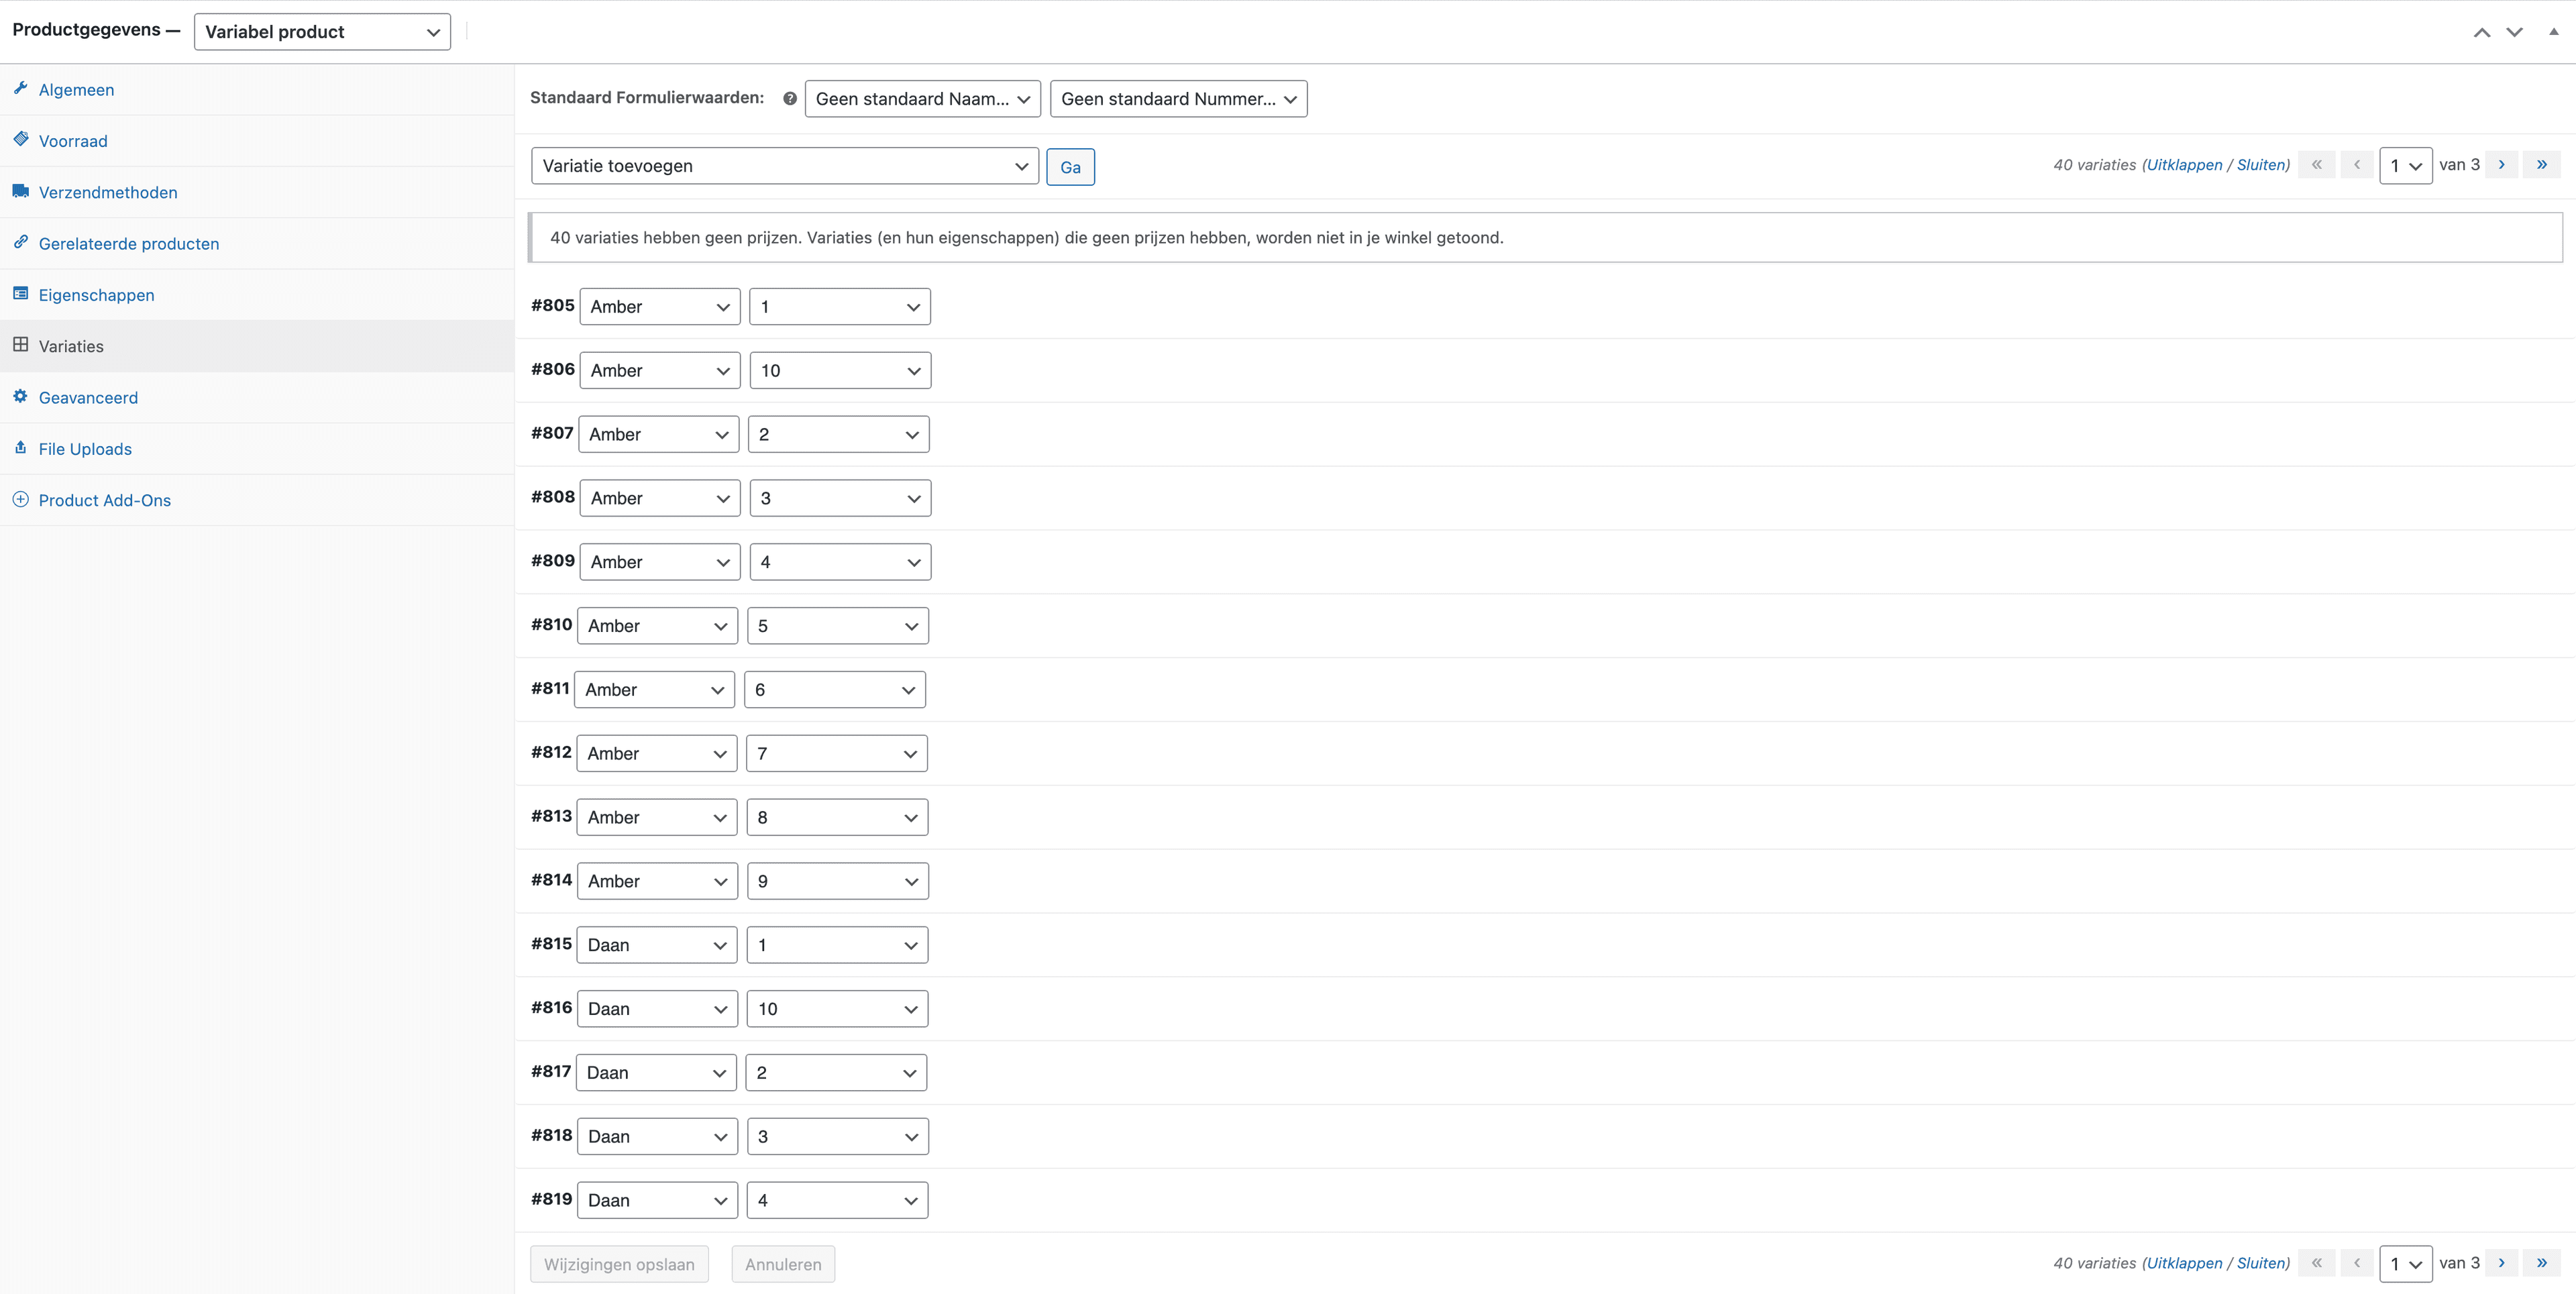The image size is (2576, 1294).
Task: Open the top page number selector
Action: [x=2406, y=166]
